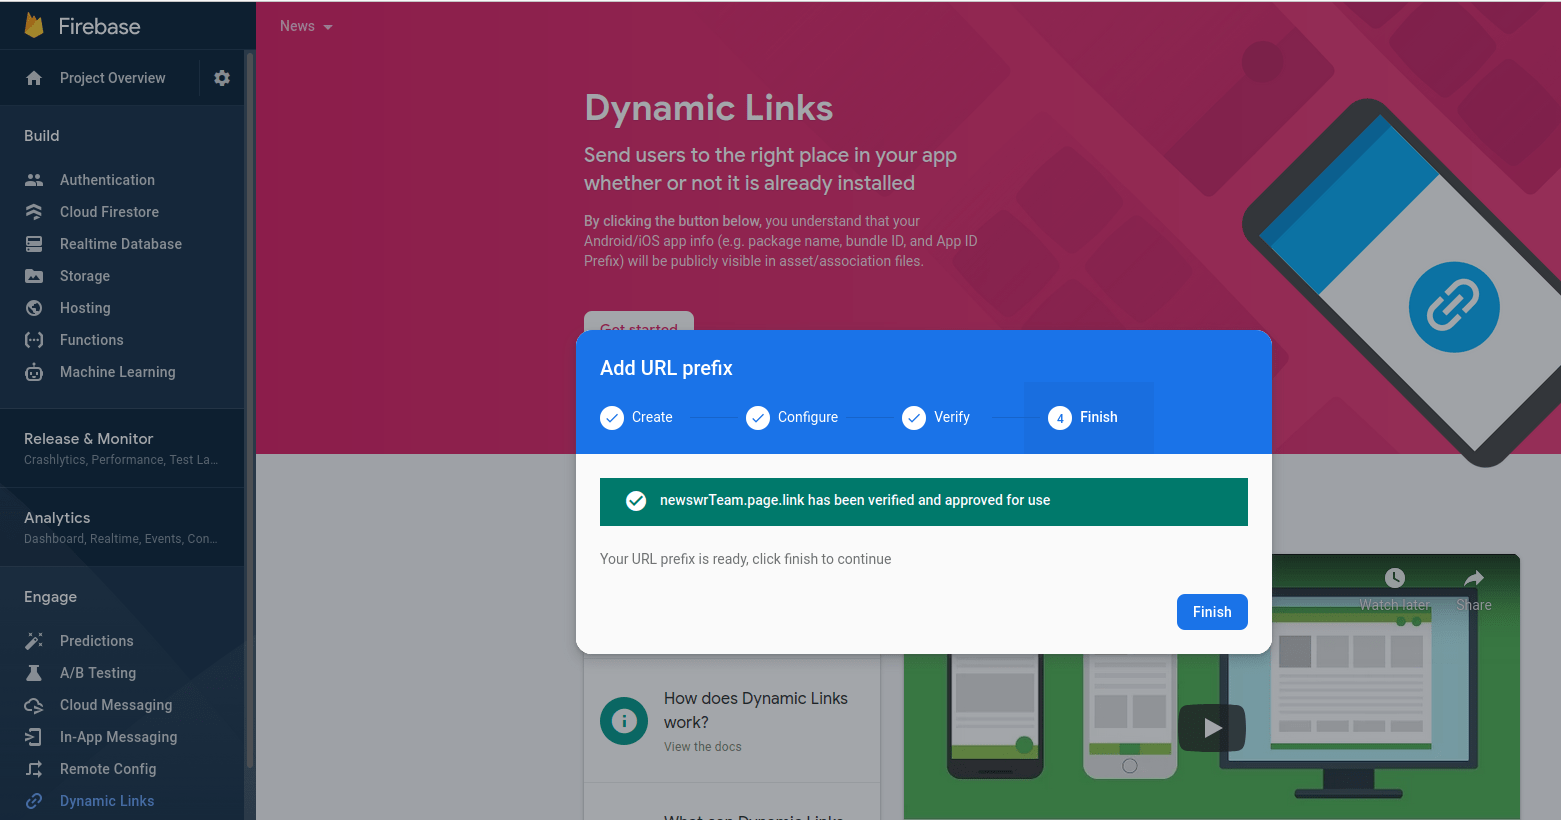The height and width of the screenshot is (820, 1561).
Task: Expand the Analytics section
Action: 122,527
